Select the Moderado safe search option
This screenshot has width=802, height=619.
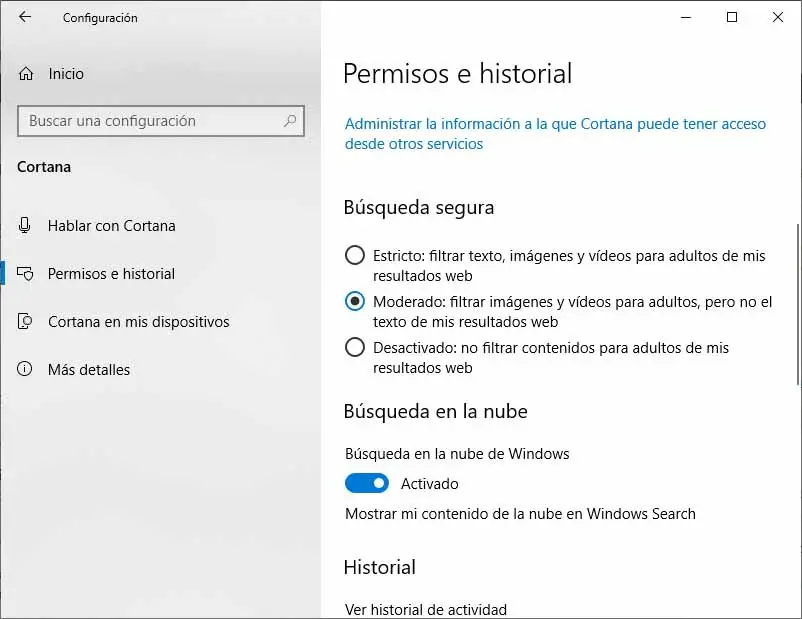point(354,302)
